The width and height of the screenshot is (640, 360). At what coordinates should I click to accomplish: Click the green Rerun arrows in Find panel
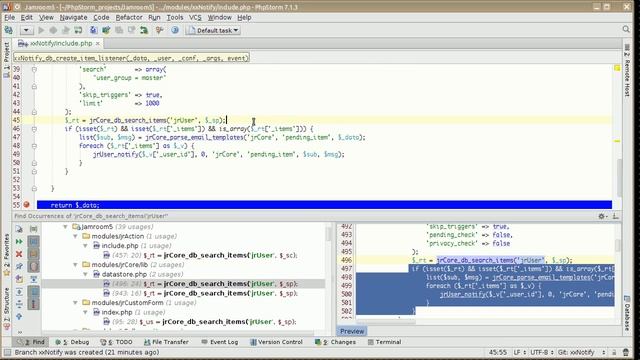(x=19, y=242)
